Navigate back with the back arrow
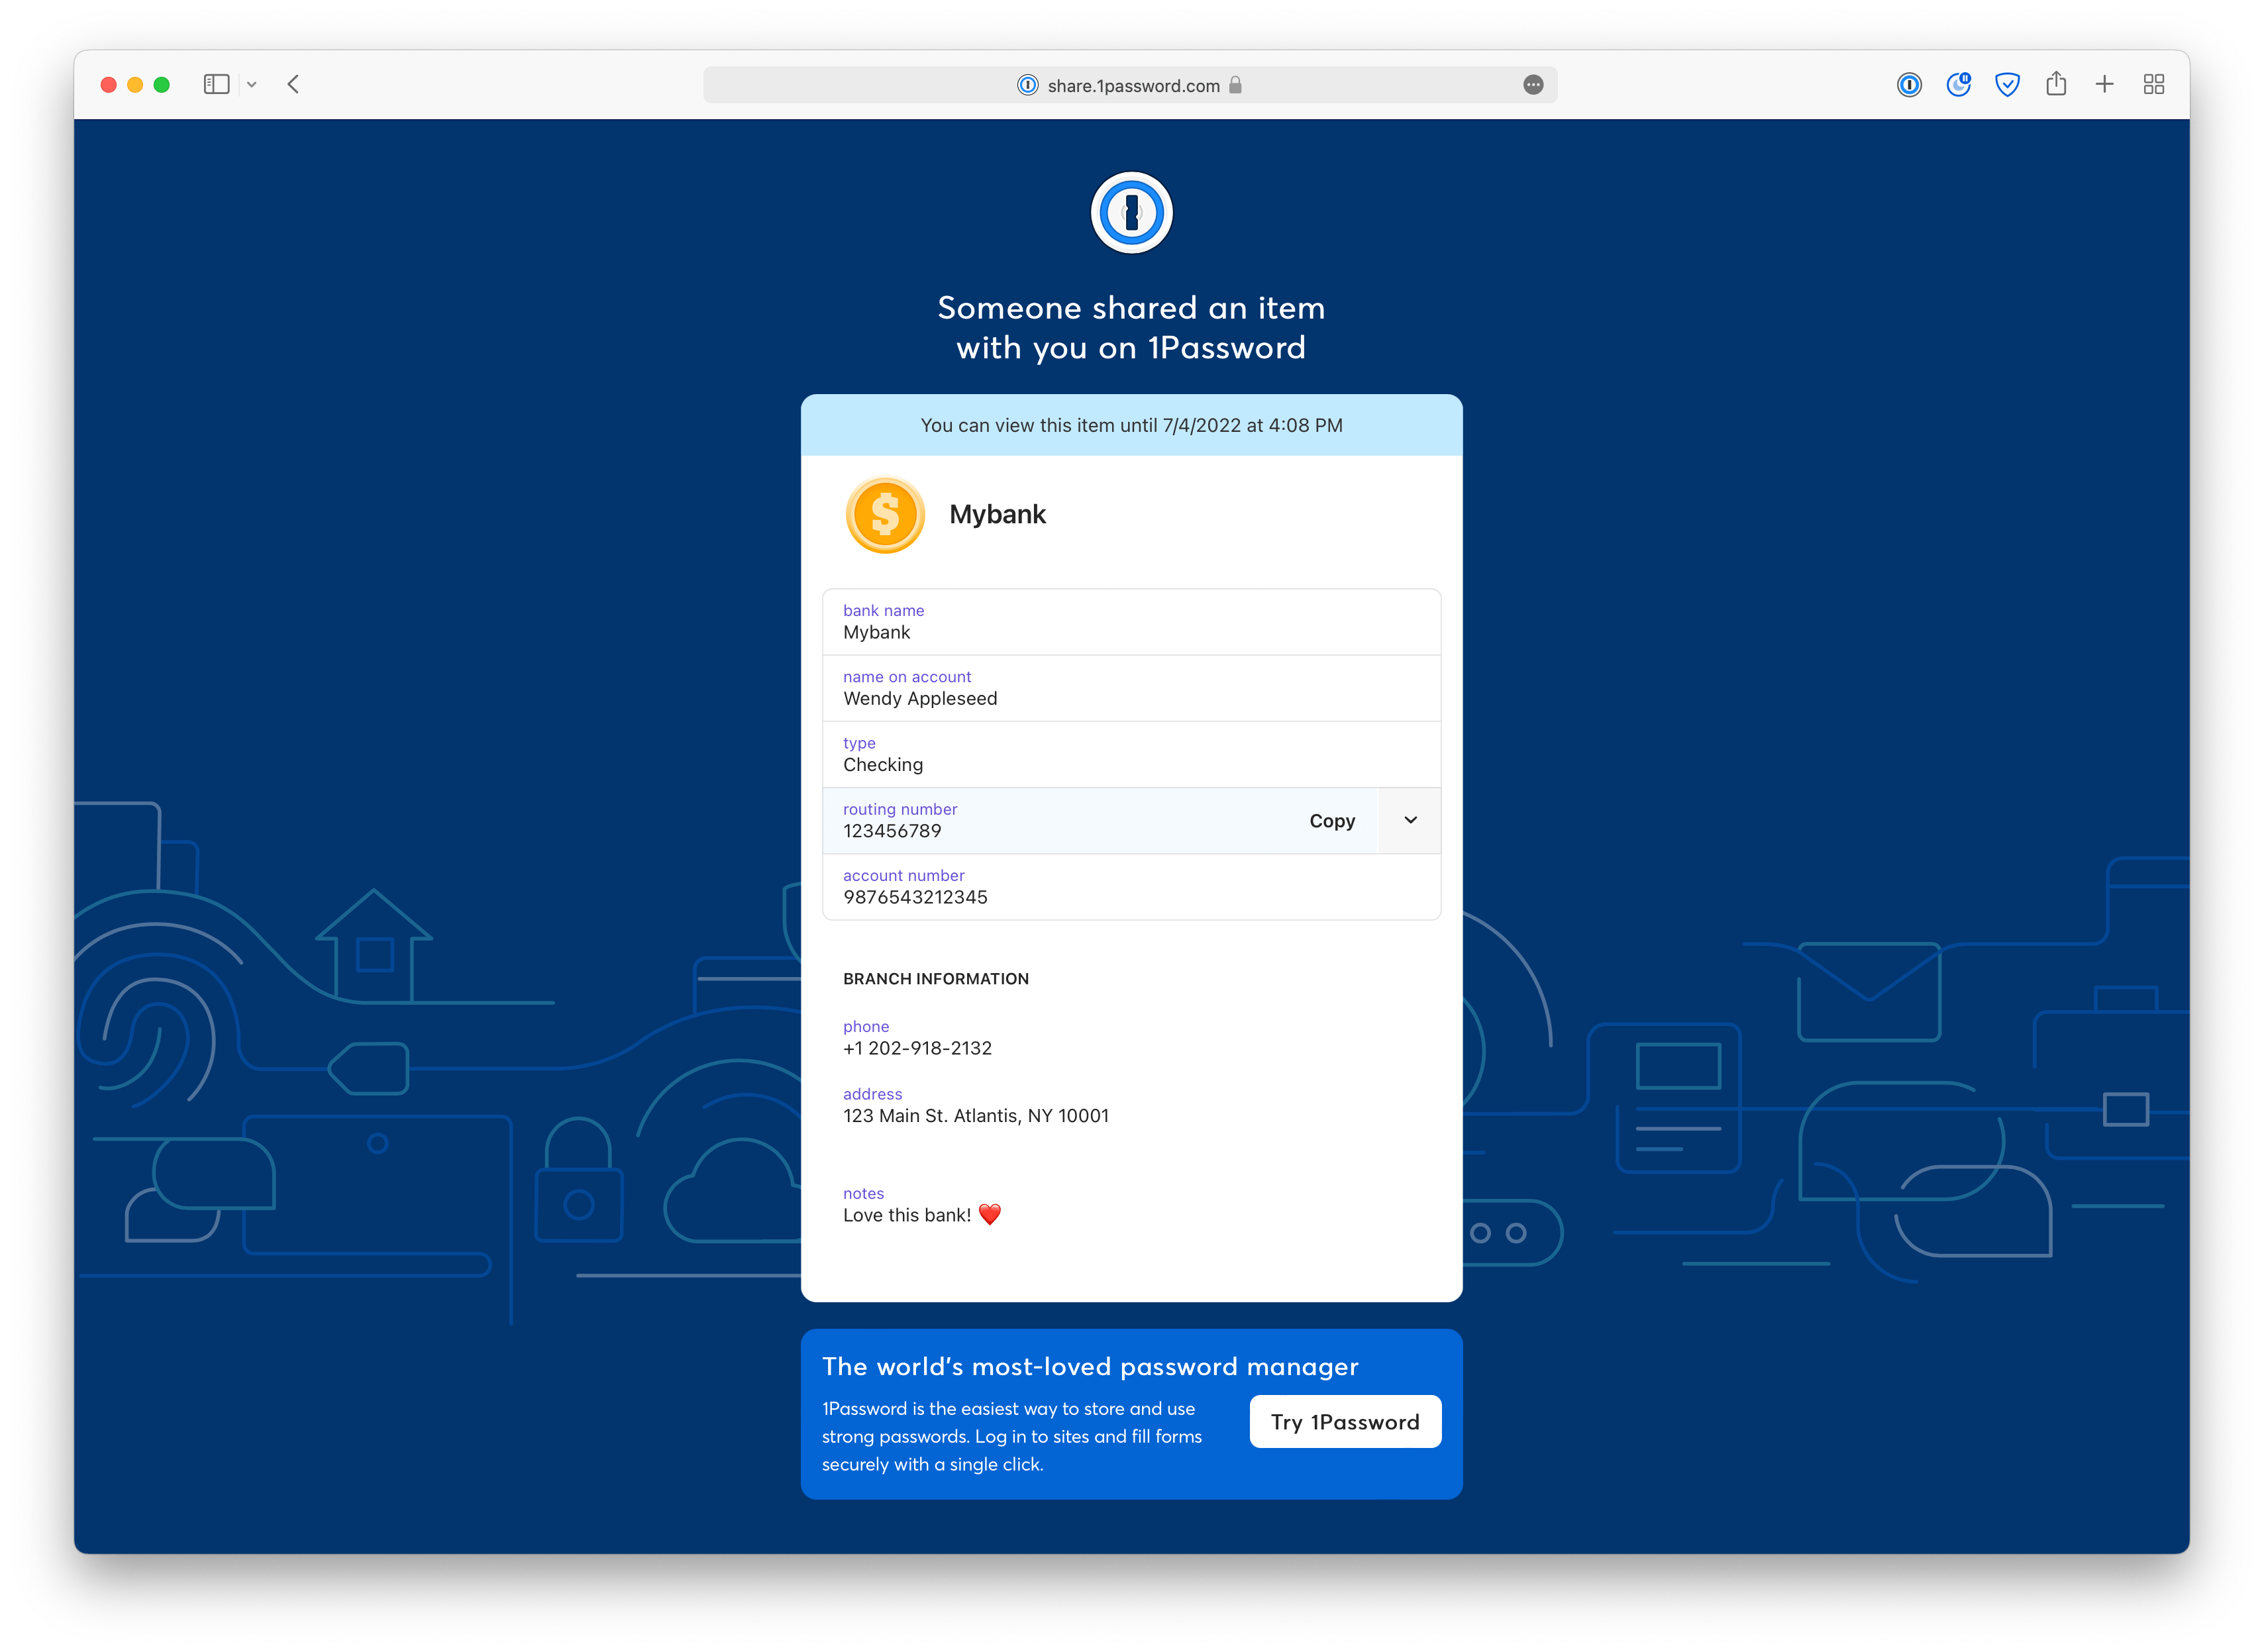The image size is (2264, 1652). (x=293, y=84)
